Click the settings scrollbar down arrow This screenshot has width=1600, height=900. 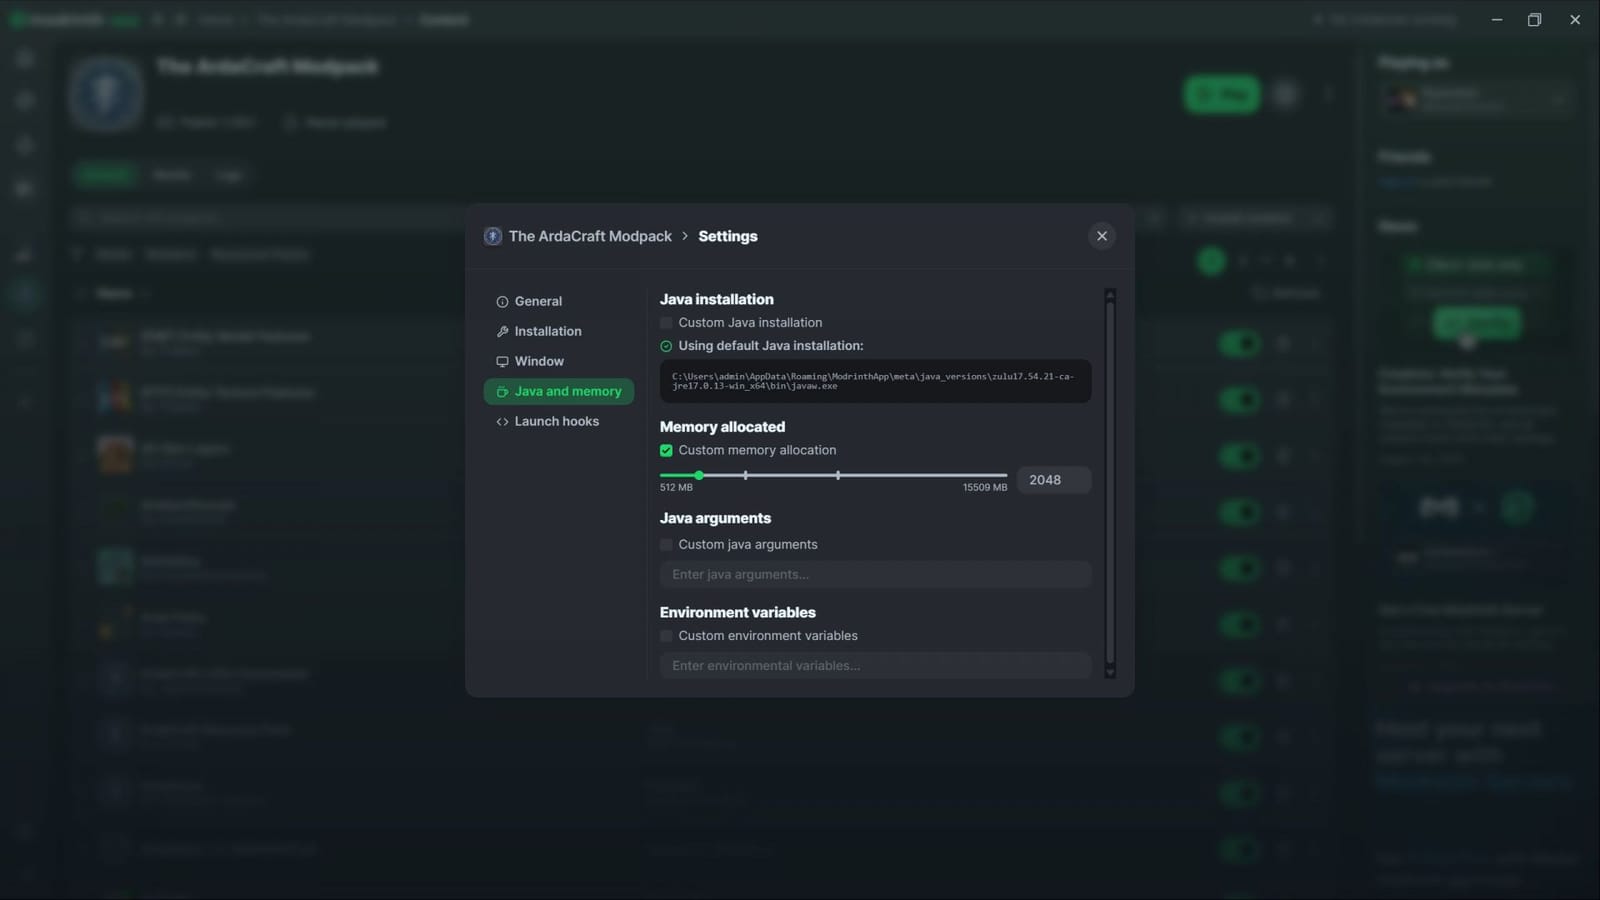(1109, 673)
